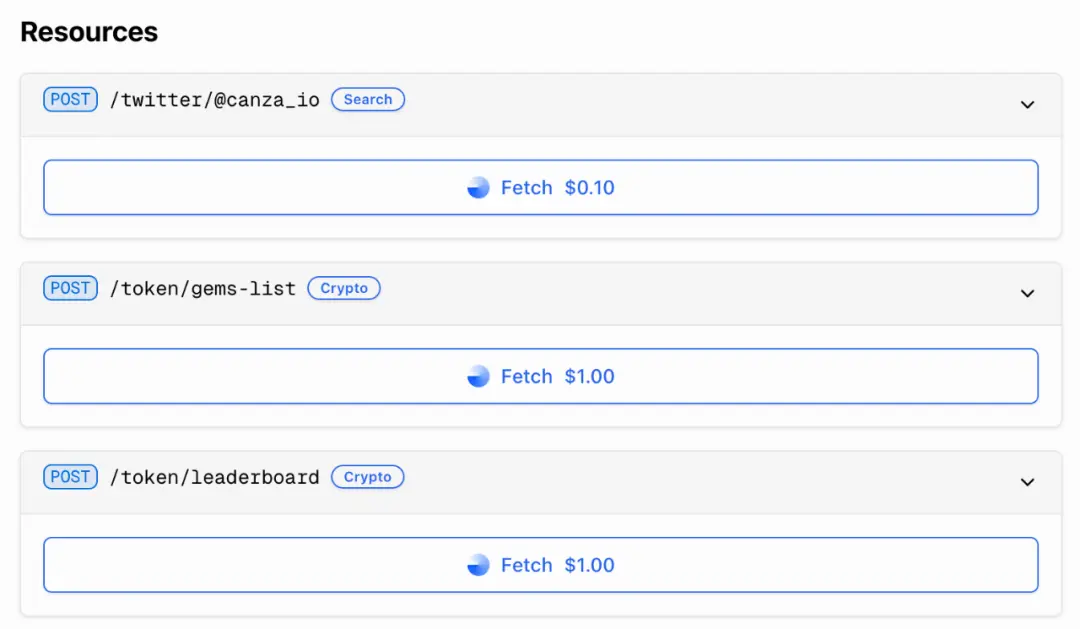Select the Crypto tag on the leaderboard endpoint

pos(368,477)
